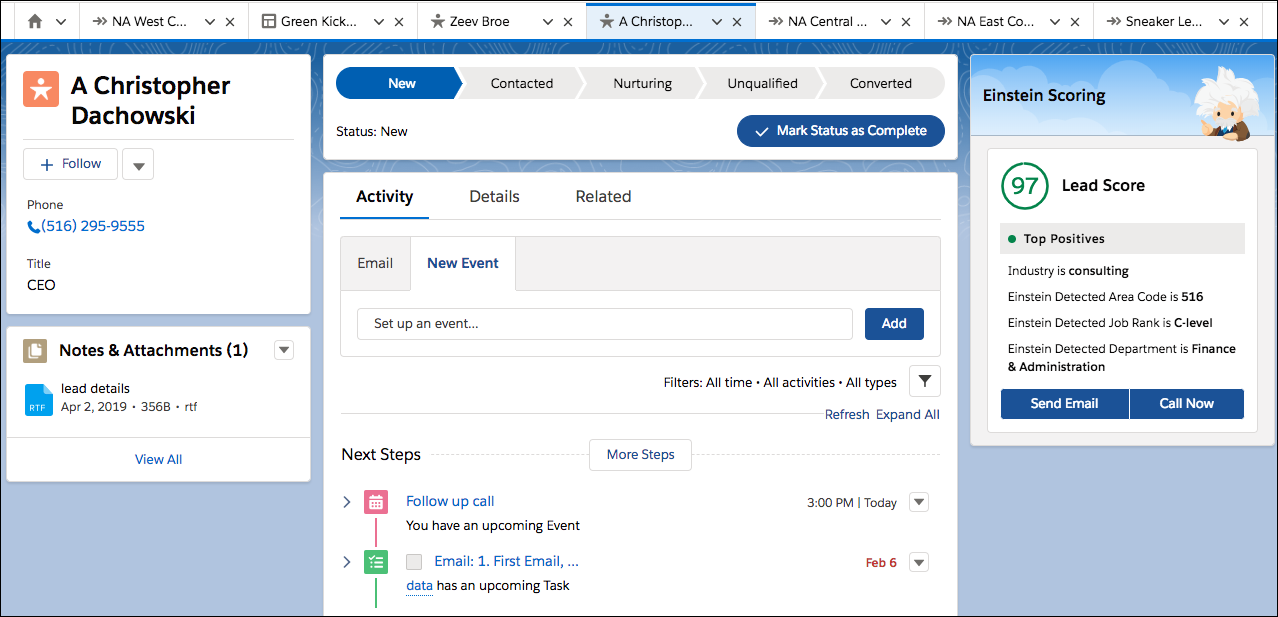Click the Call Now button
The image size is (1278, 617).
tap(1187, 404)
